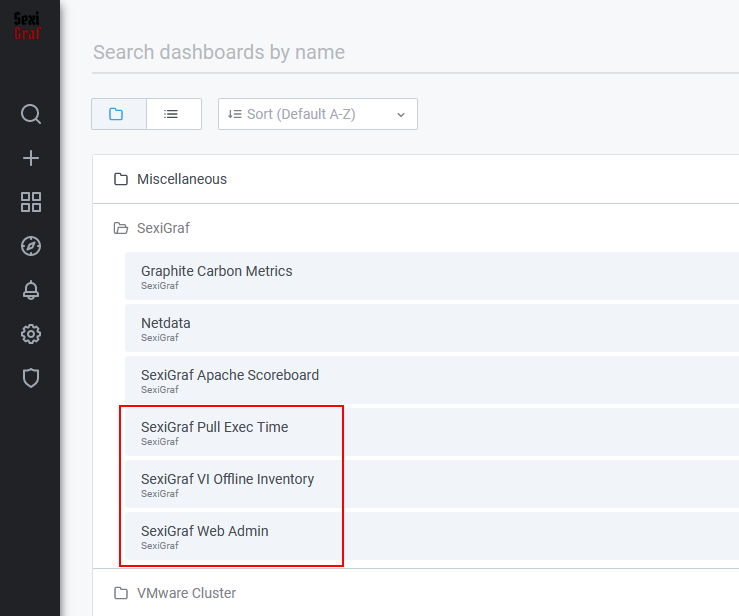Open the Server Admin shield icon

[x=31, y=378]
